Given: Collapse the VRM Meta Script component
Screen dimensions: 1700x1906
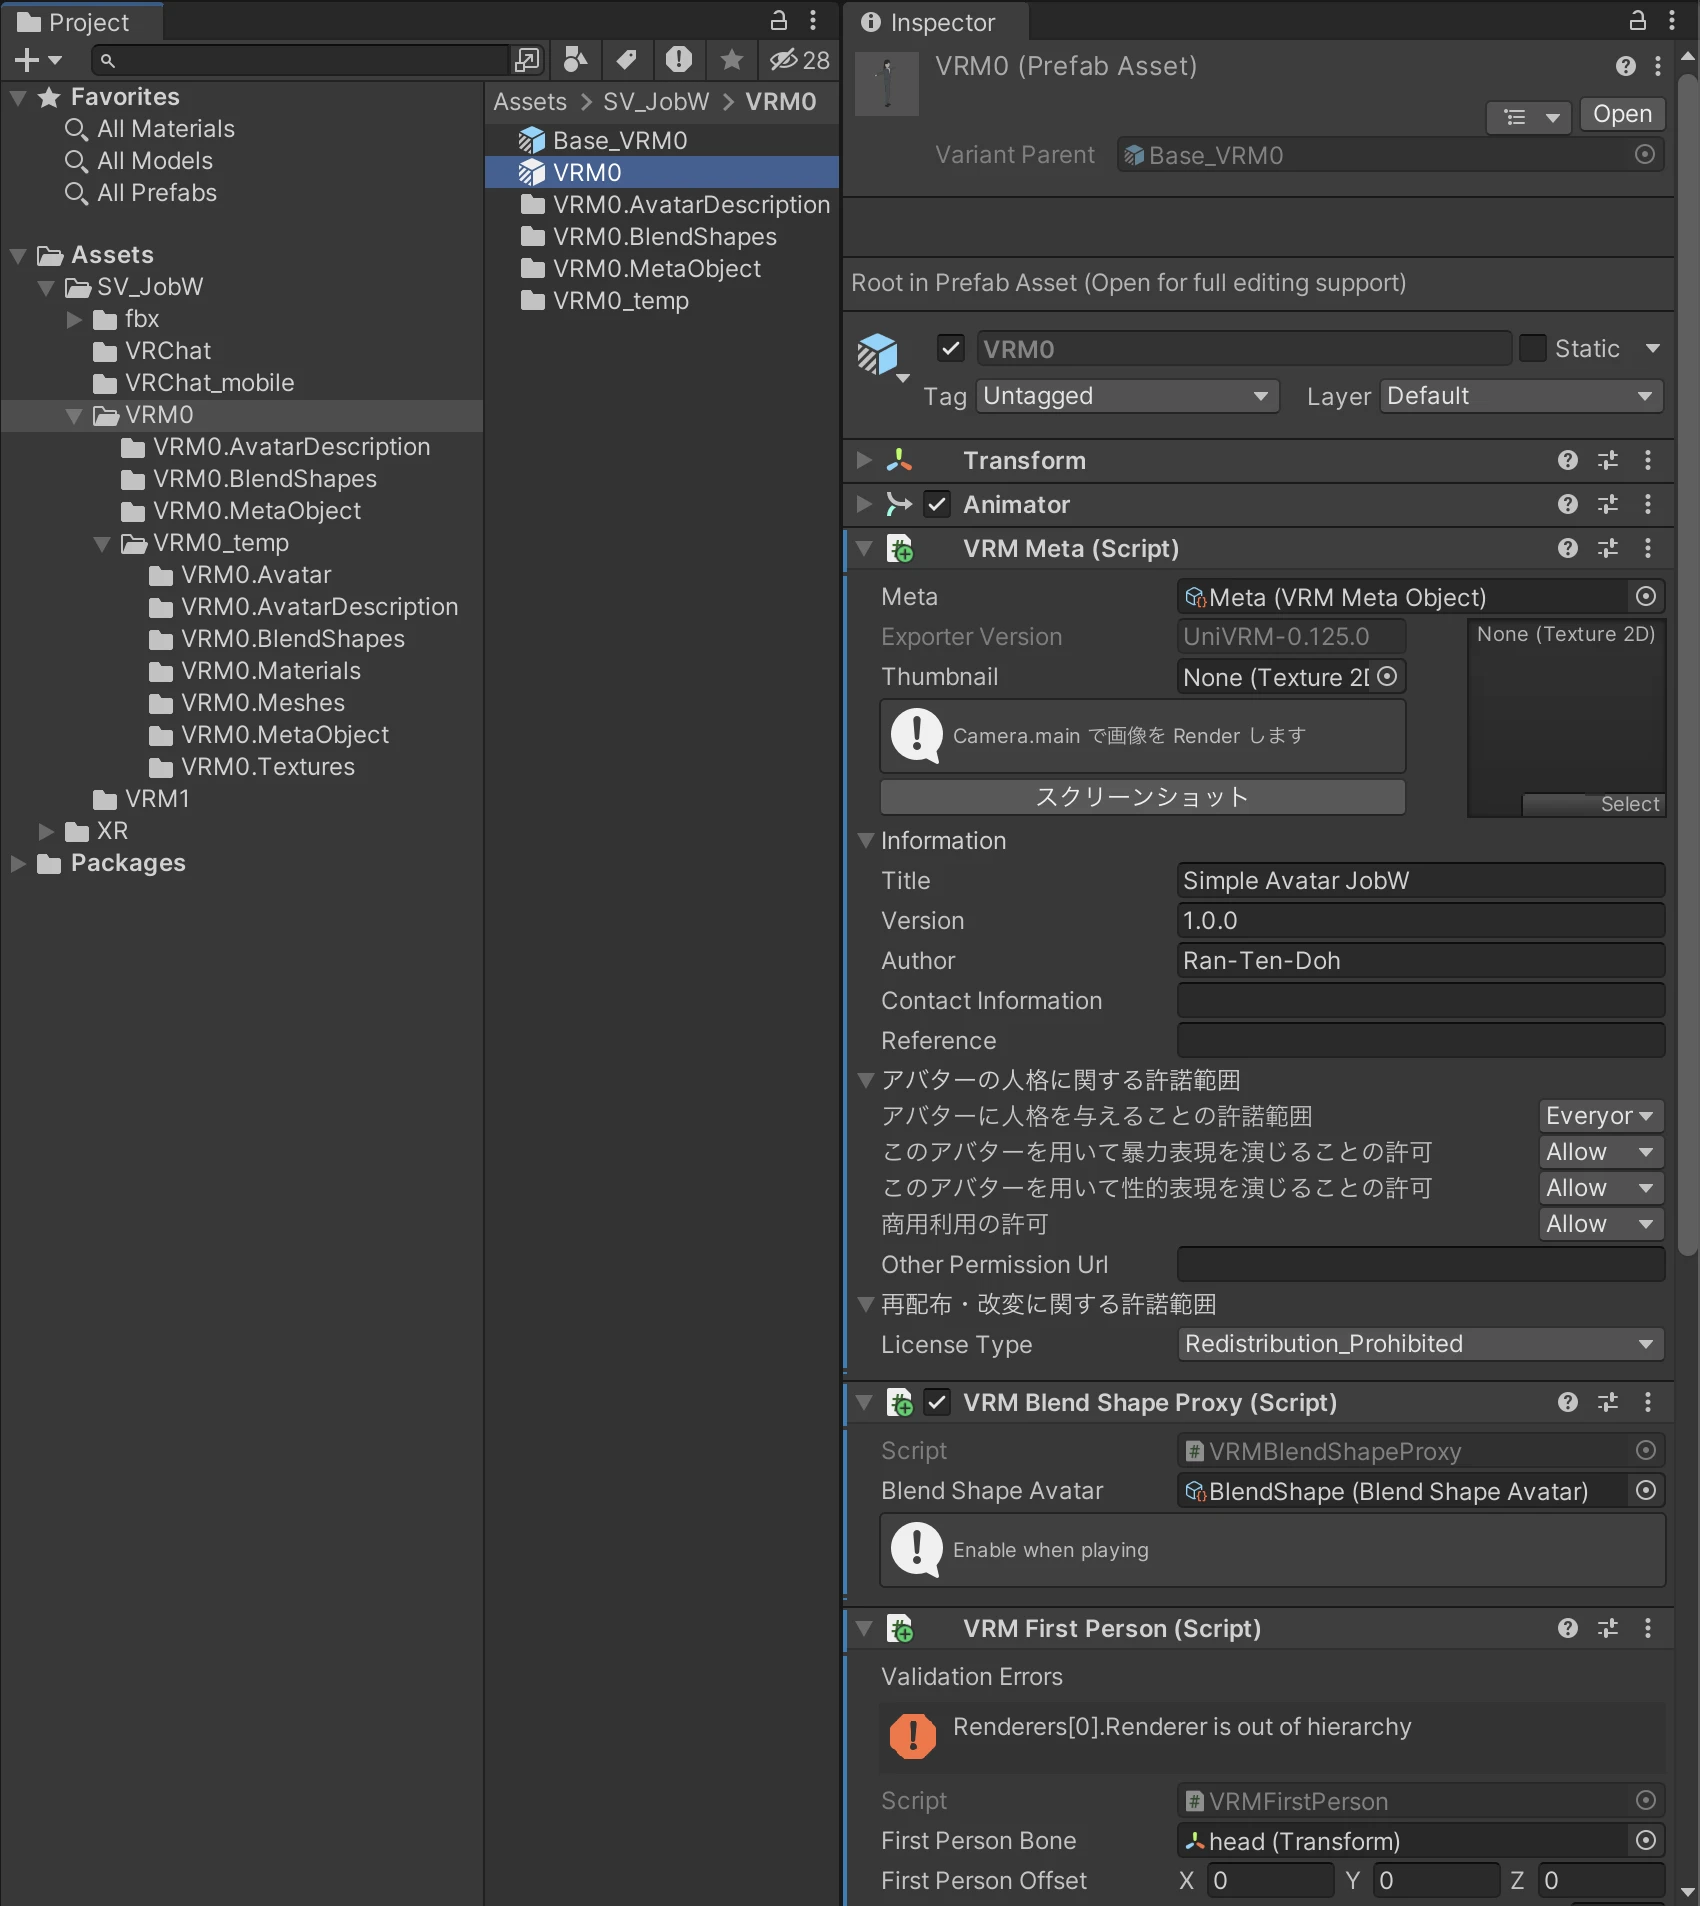Looking at the screenshot, I should click(x=864, y=548).
